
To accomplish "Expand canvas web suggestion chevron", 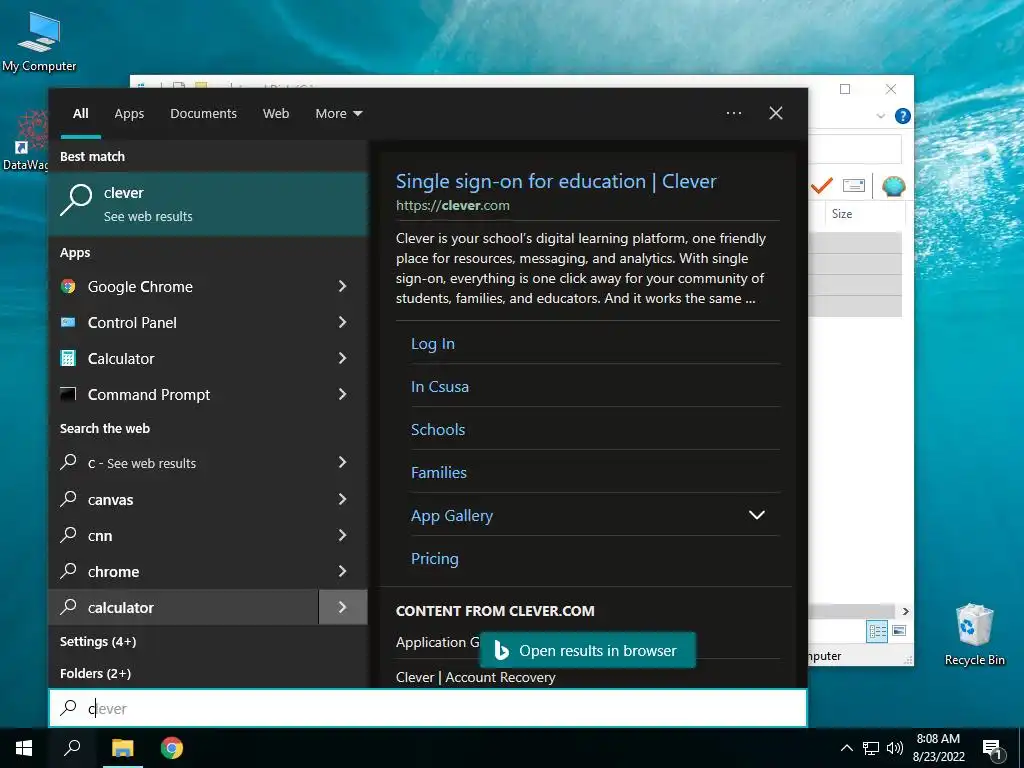I will coord(342,499).
